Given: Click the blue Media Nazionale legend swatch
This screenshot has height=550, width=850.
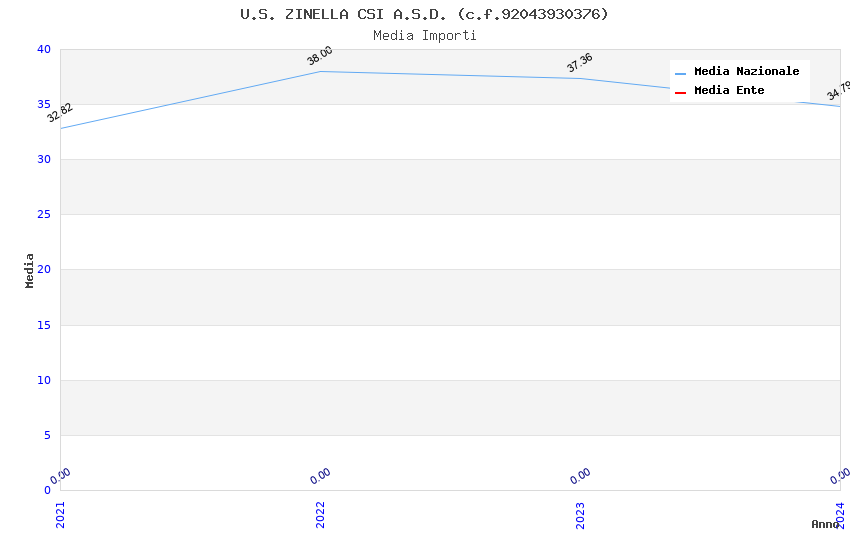Looking at the screenshot, I should [680, 73].
